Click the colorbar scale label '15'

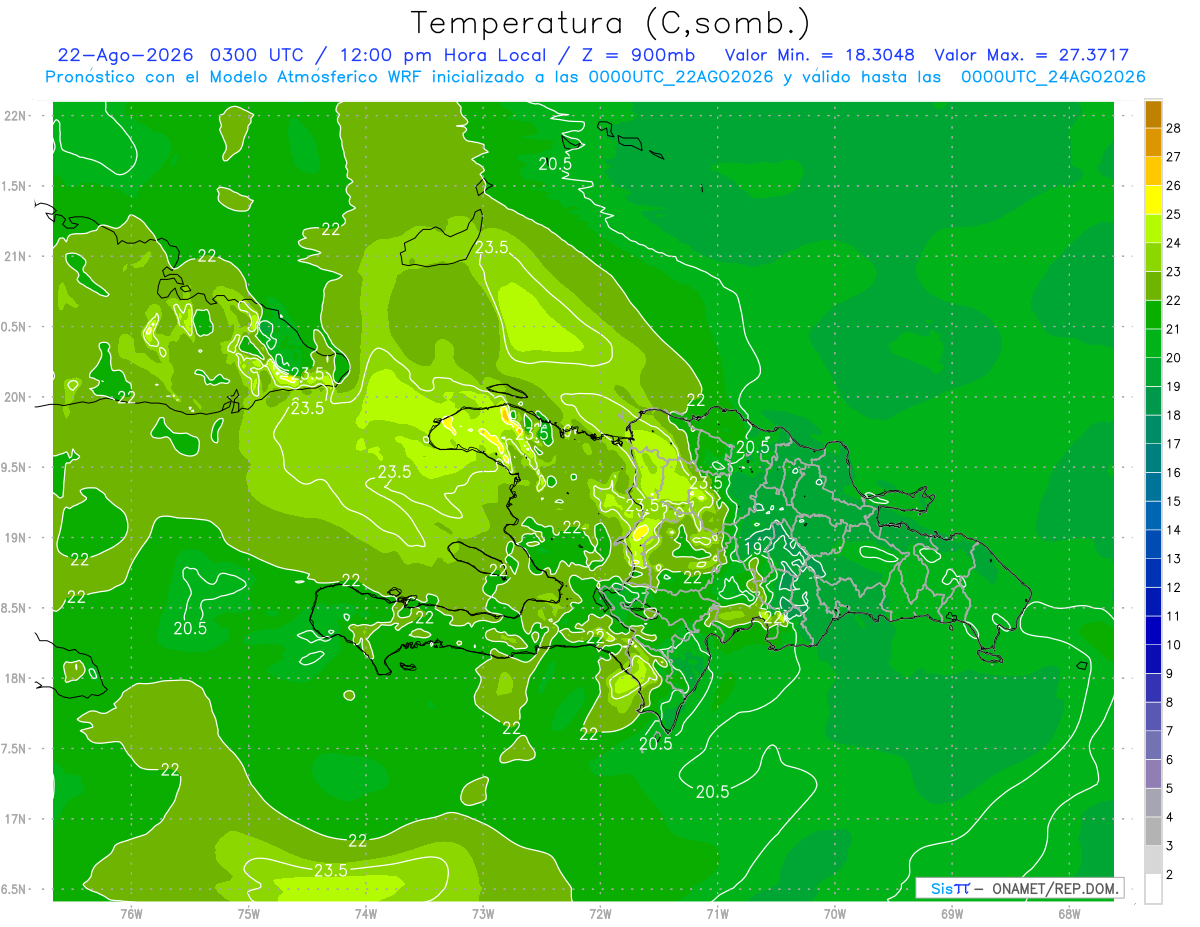click(x=1174, y=501)
